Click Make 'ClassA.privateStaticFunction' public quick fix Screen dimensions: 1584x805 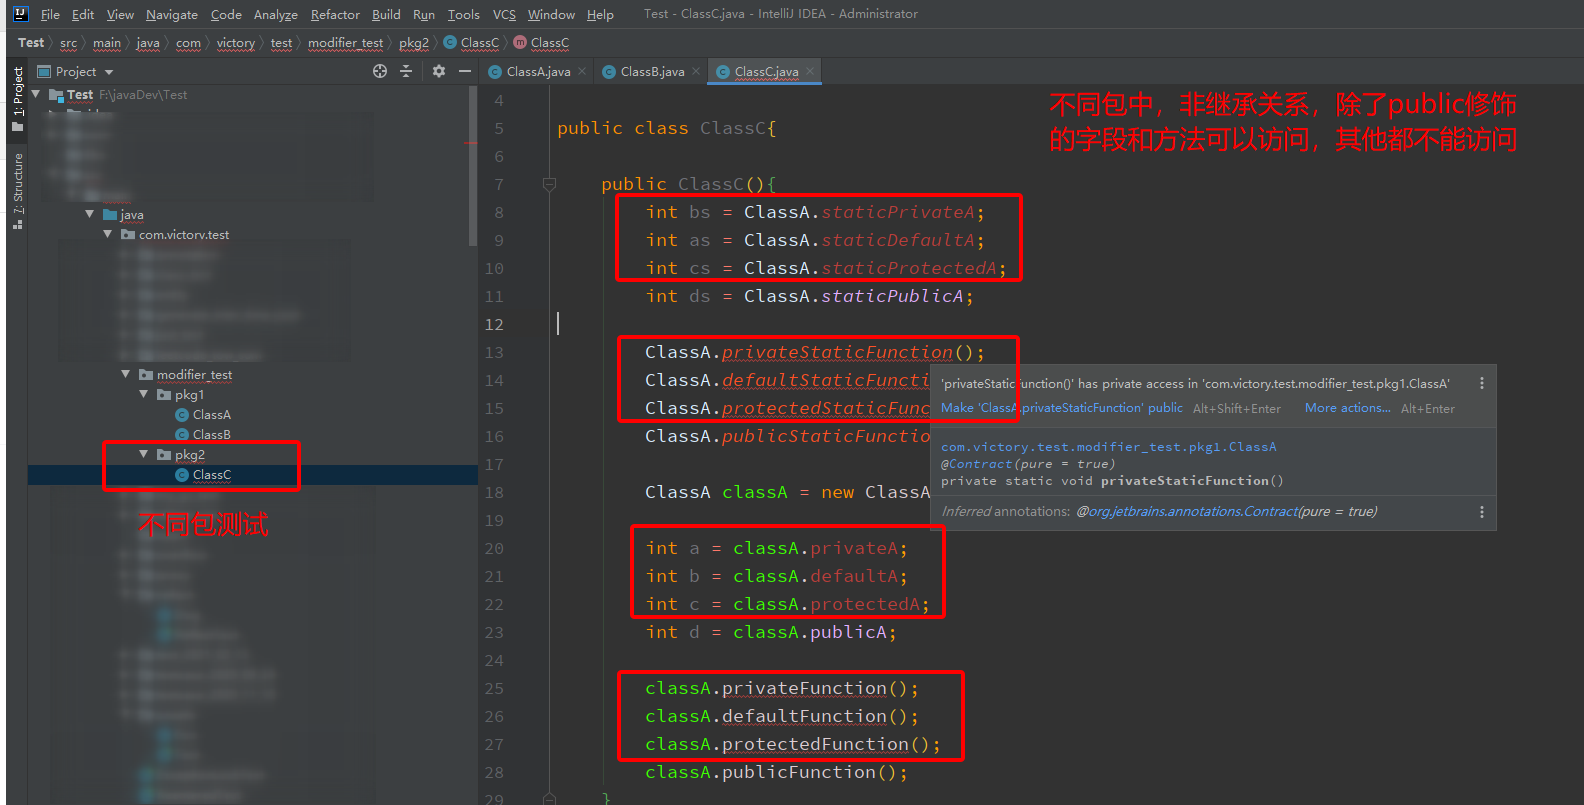point(1062,408)
